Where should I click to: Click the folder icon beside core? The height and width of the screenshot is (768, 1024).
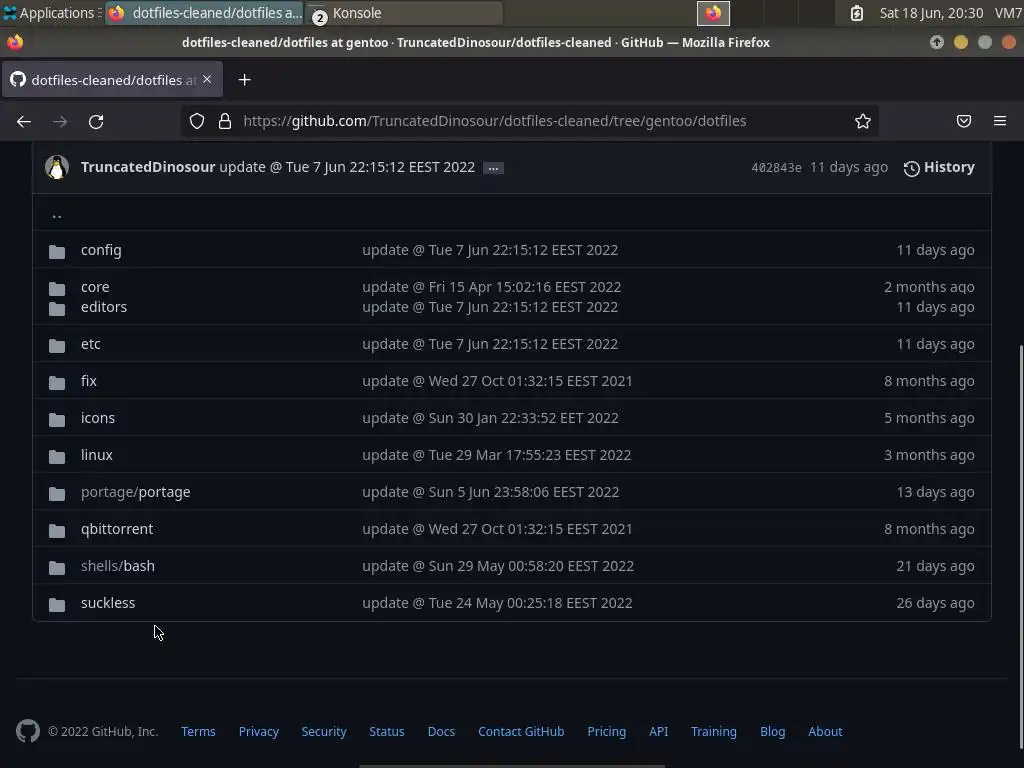pos(57,288)
